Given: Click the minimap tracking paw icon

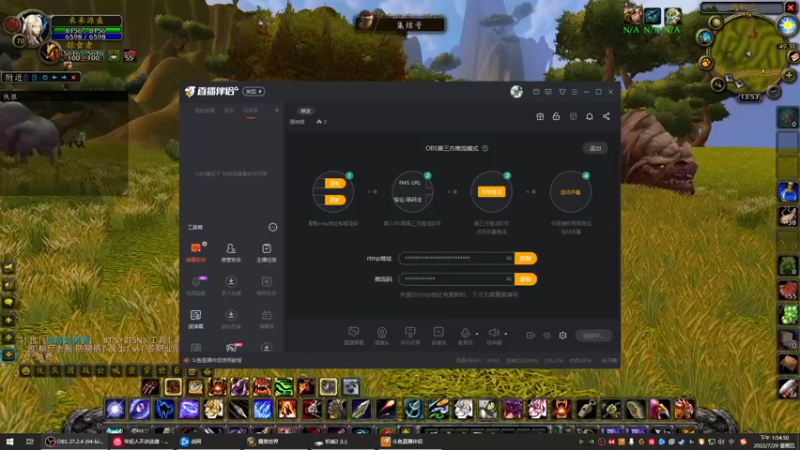Looking at the screenshot, I should [706, 63].
